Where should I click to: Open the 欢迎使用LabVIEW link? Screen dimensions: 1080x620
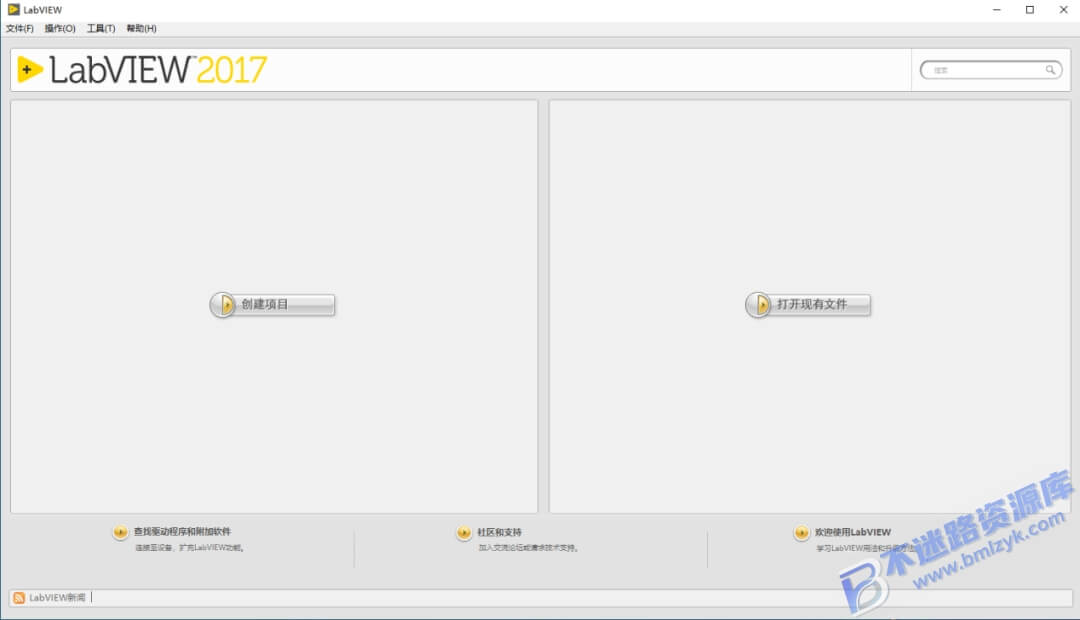pos(853,532)
